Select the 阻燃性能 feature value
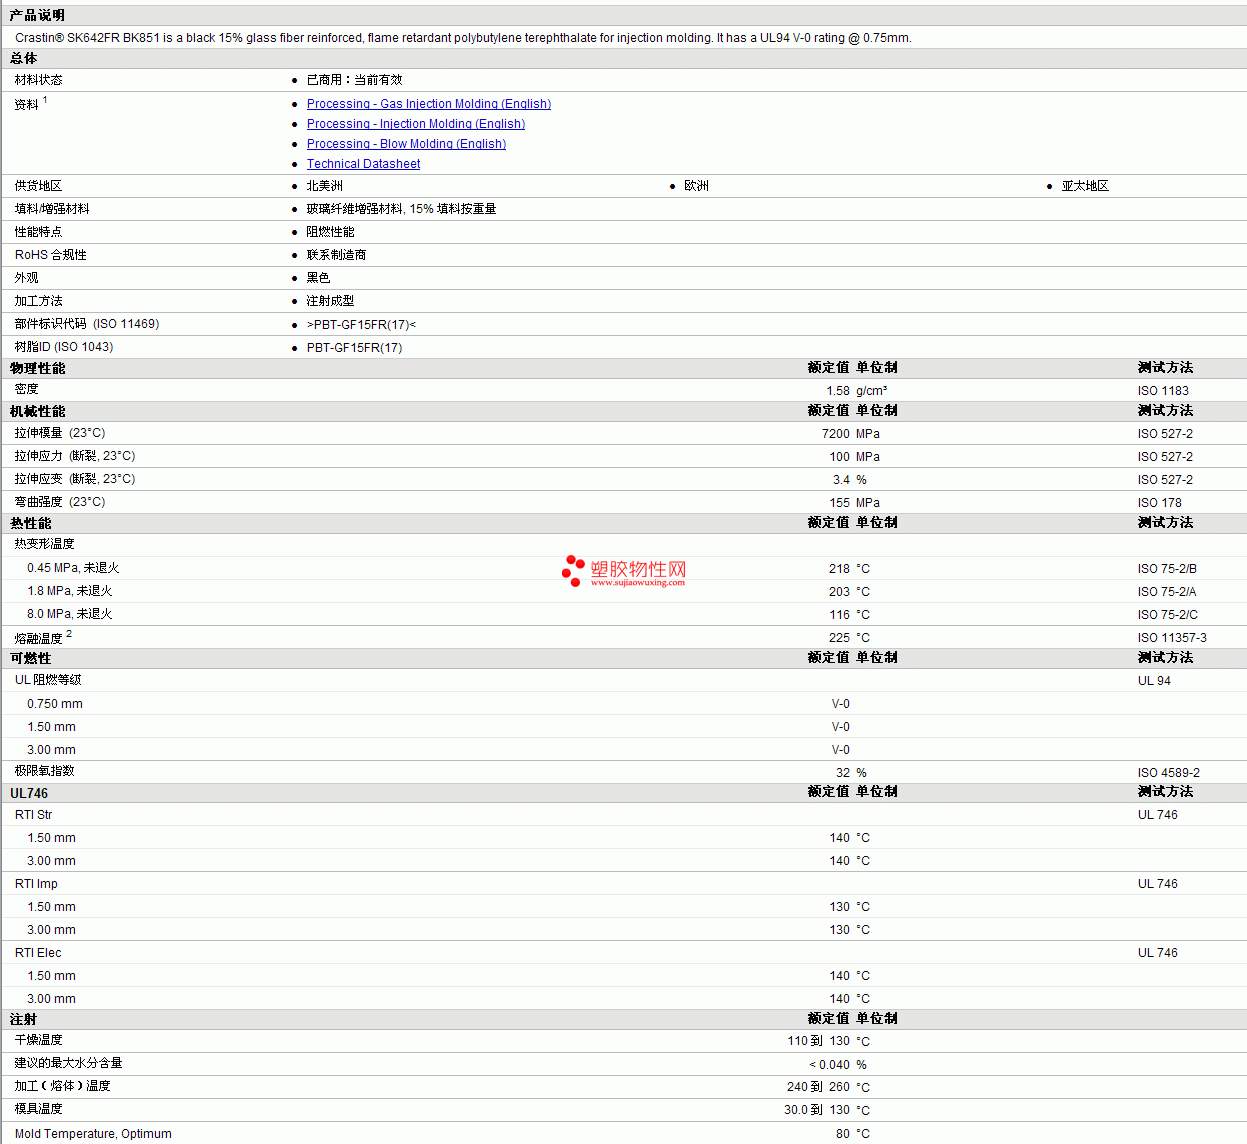The image size is (1247, 1144). point(330,232)
